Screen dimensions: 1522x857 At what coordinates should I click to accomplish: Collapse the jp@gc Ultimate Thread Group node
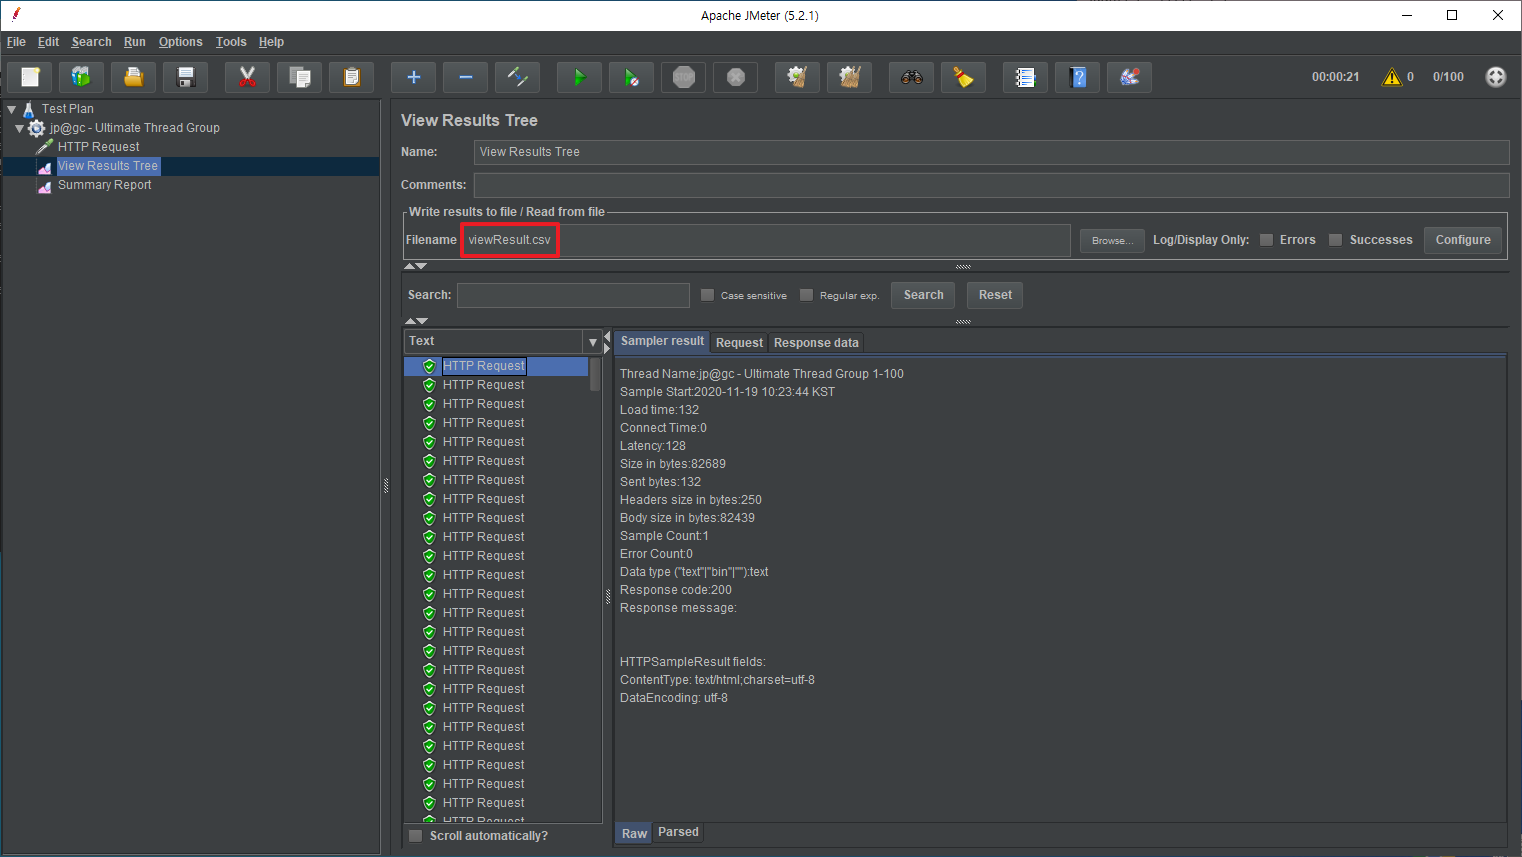point(19,128)
